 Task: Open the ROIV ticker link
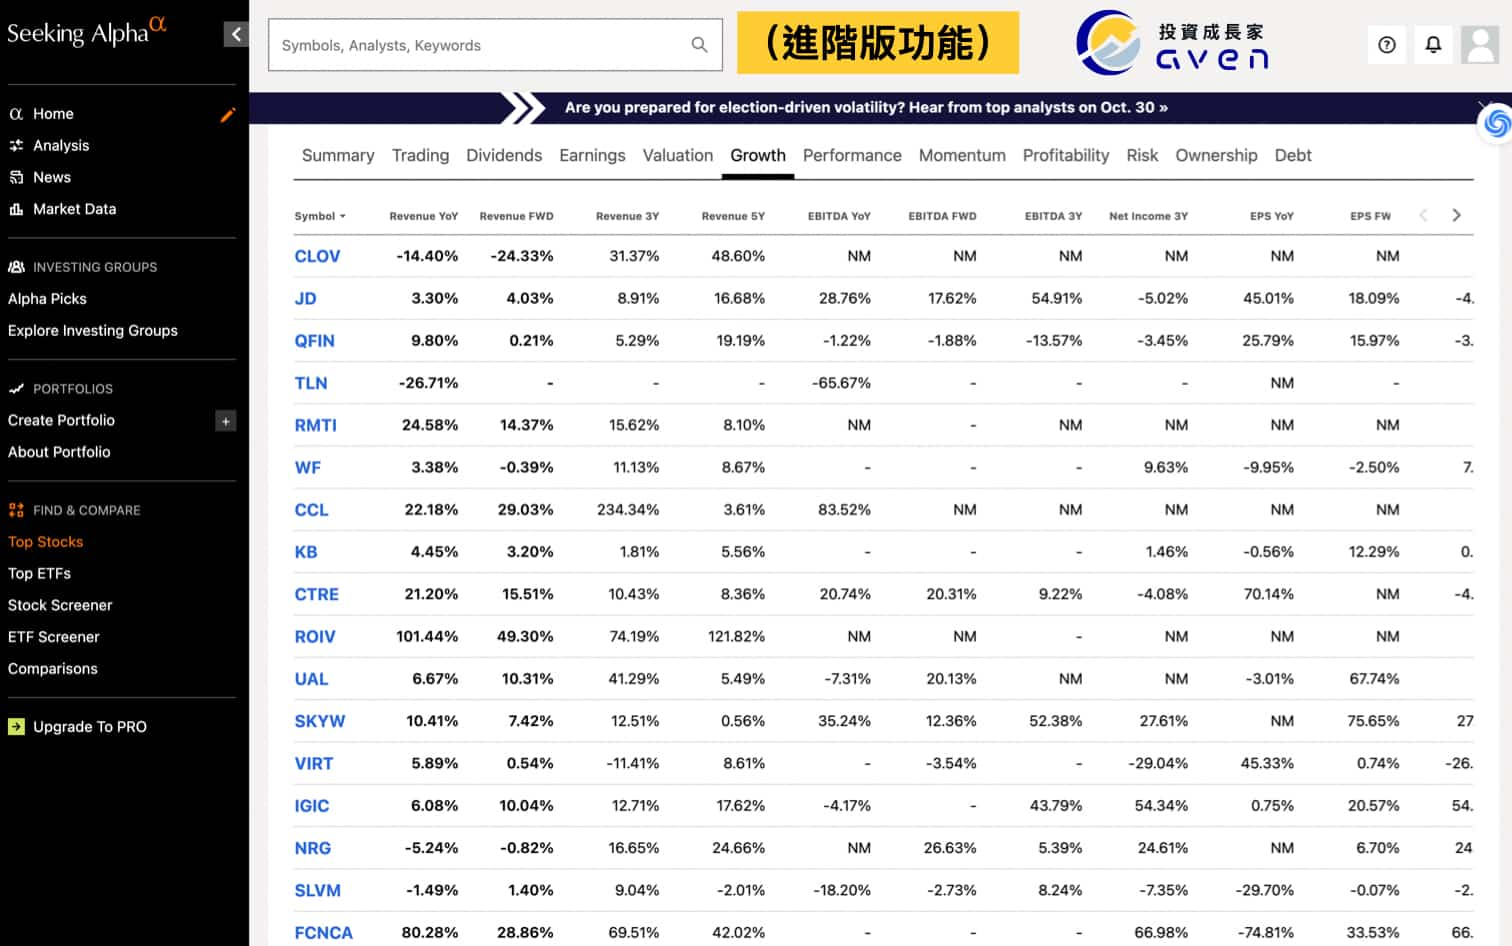315,637
